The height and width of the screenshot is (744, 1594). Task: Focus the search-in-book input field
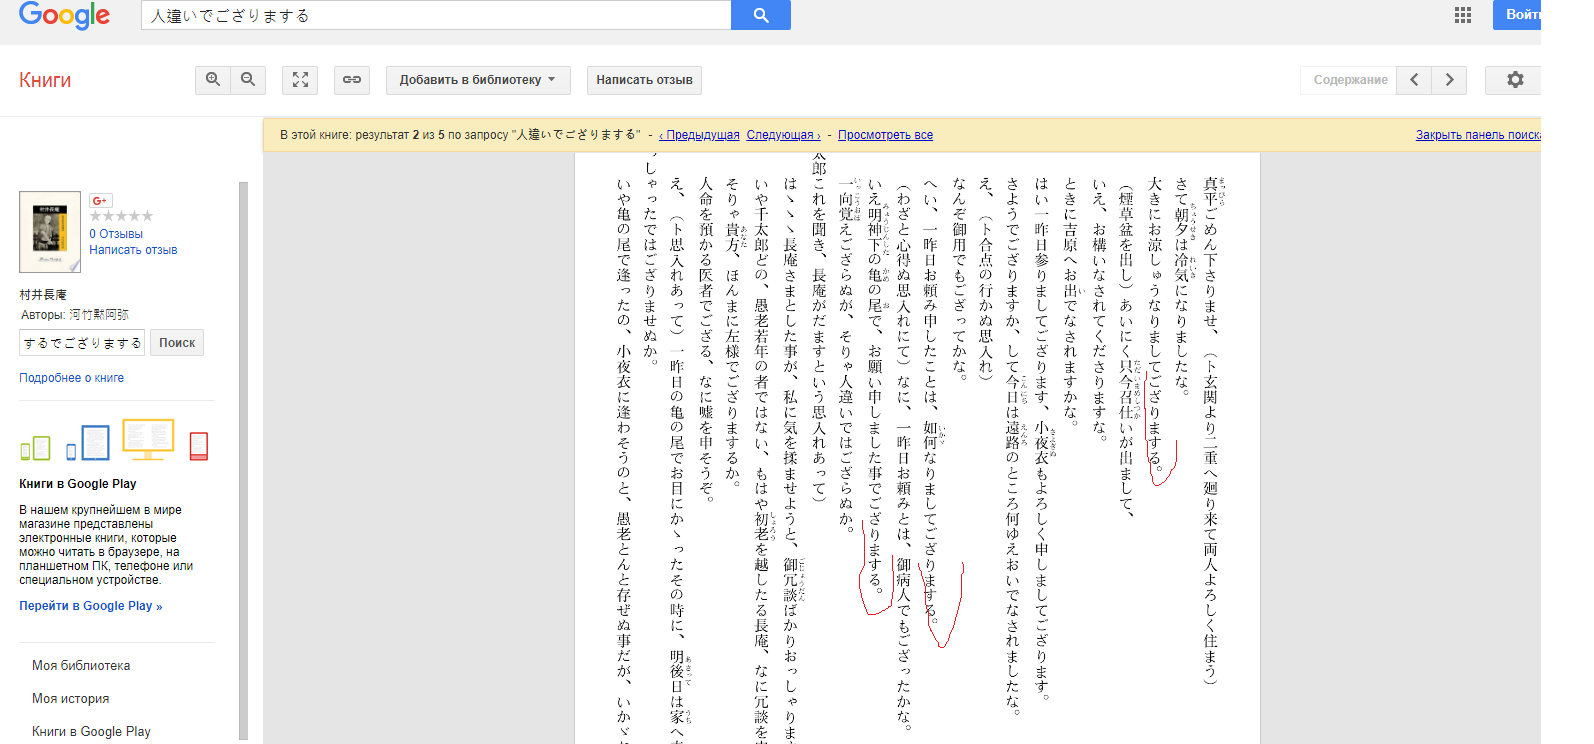click(82, 343)
